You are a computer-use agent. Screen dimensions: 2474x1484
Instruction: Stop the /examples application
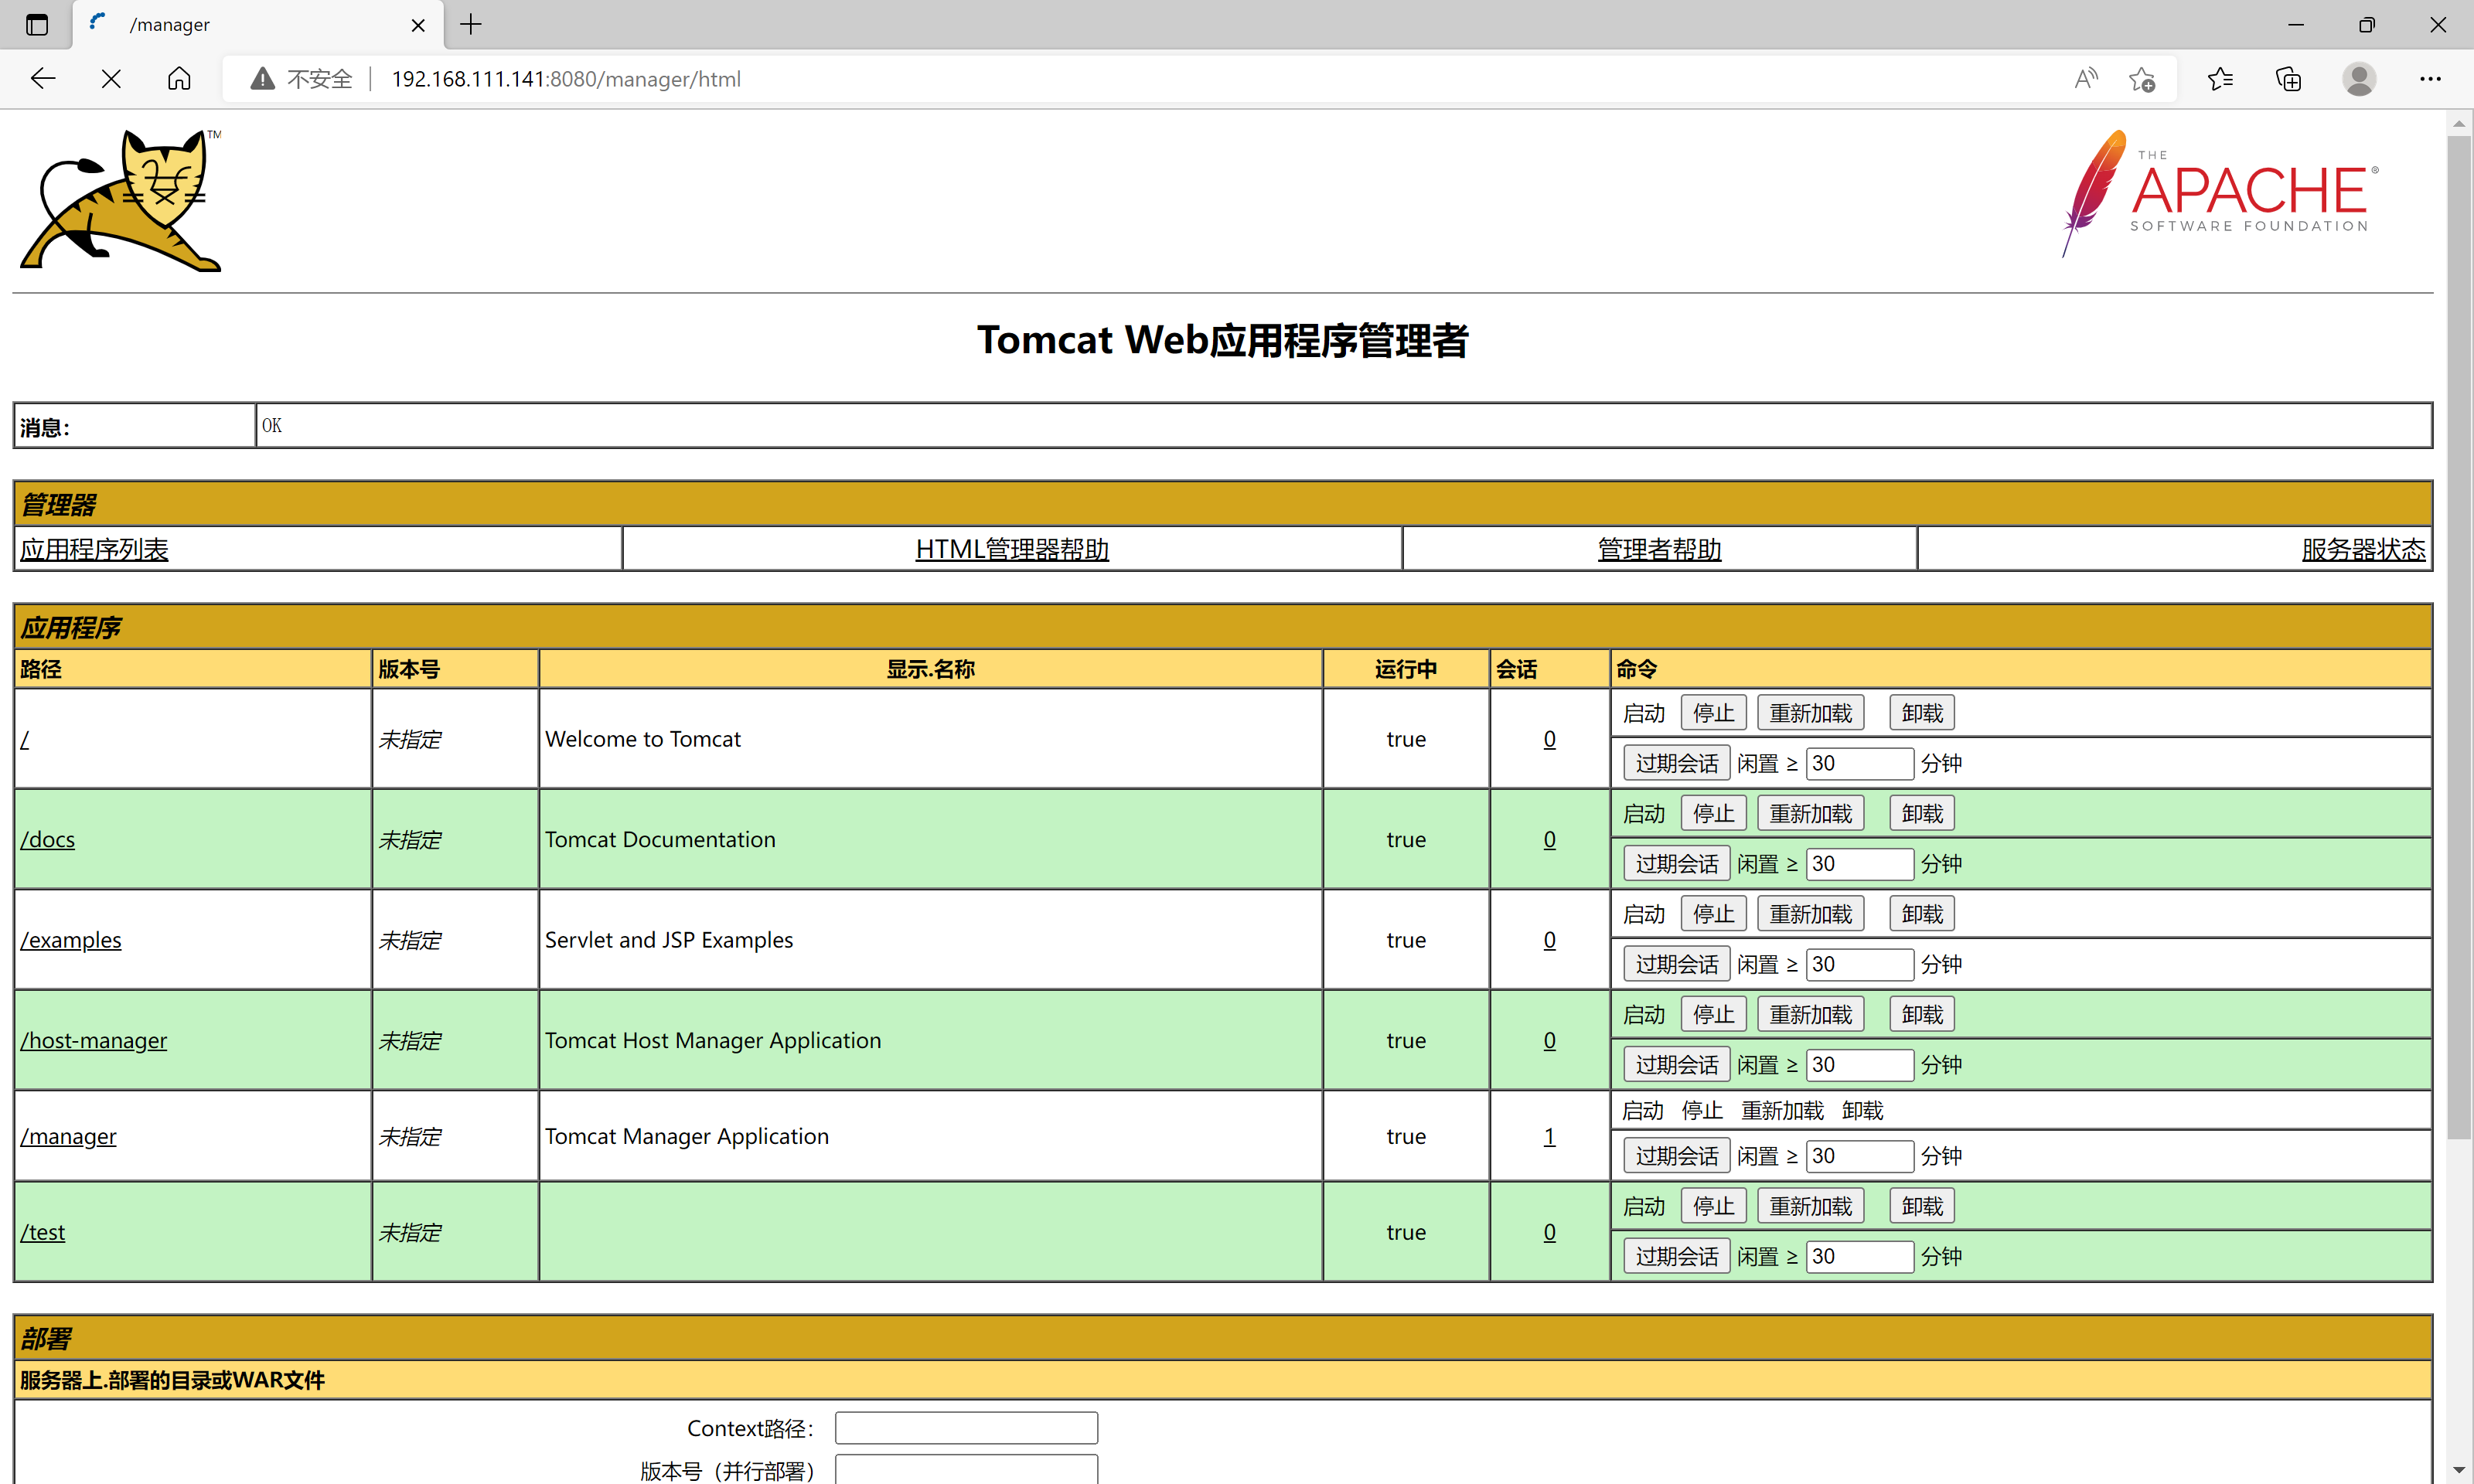[1713, 914]
